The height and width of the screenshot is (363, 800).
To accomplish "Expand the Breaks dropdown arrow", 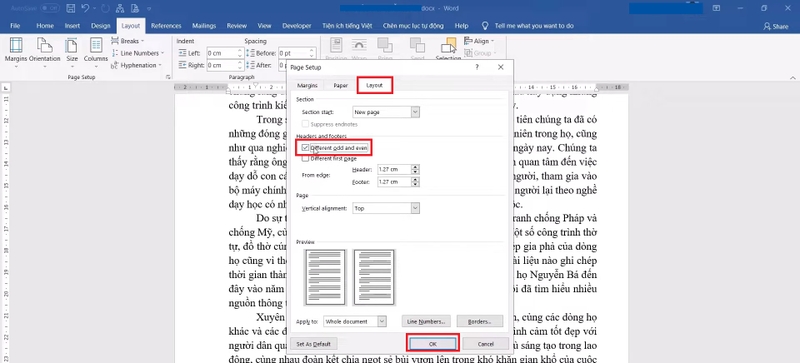I will pos(142,41).
